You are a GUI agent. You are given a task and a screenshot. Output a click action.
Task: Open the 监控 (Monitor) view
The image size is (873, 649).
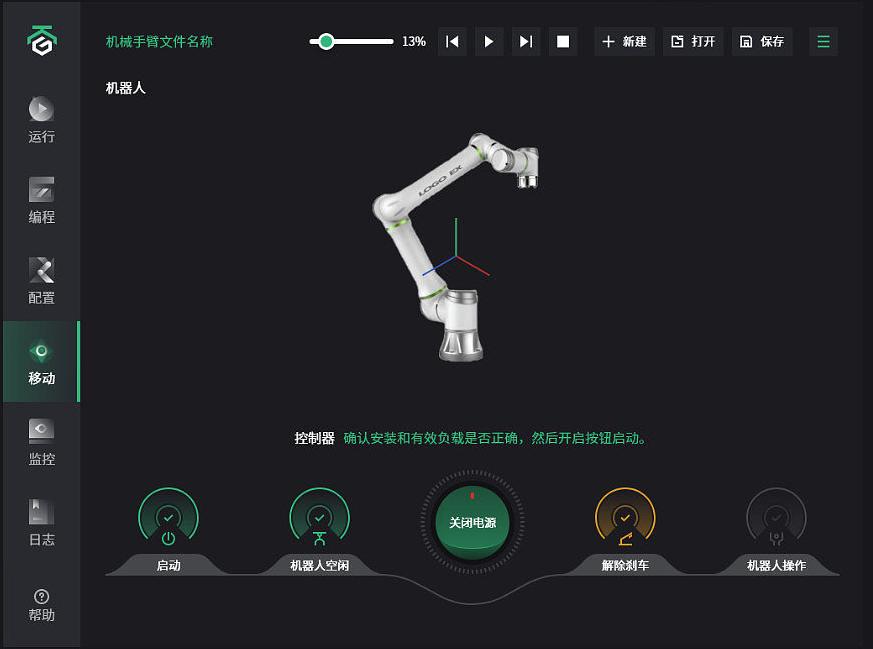click(40, 440)
